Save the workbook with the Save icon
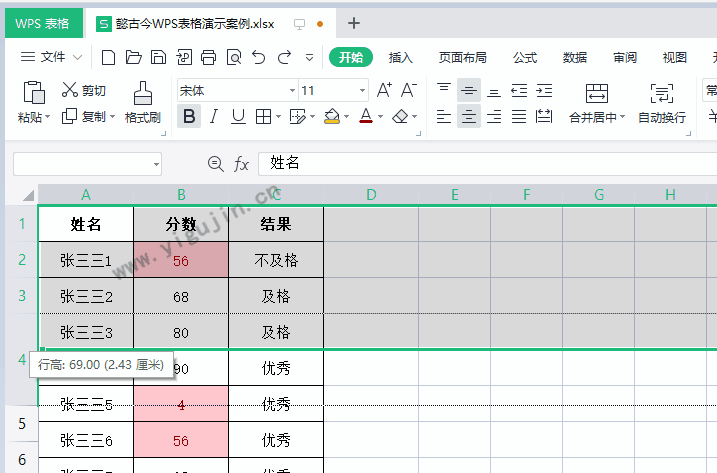The image size is (717, 473). [159, 58]
